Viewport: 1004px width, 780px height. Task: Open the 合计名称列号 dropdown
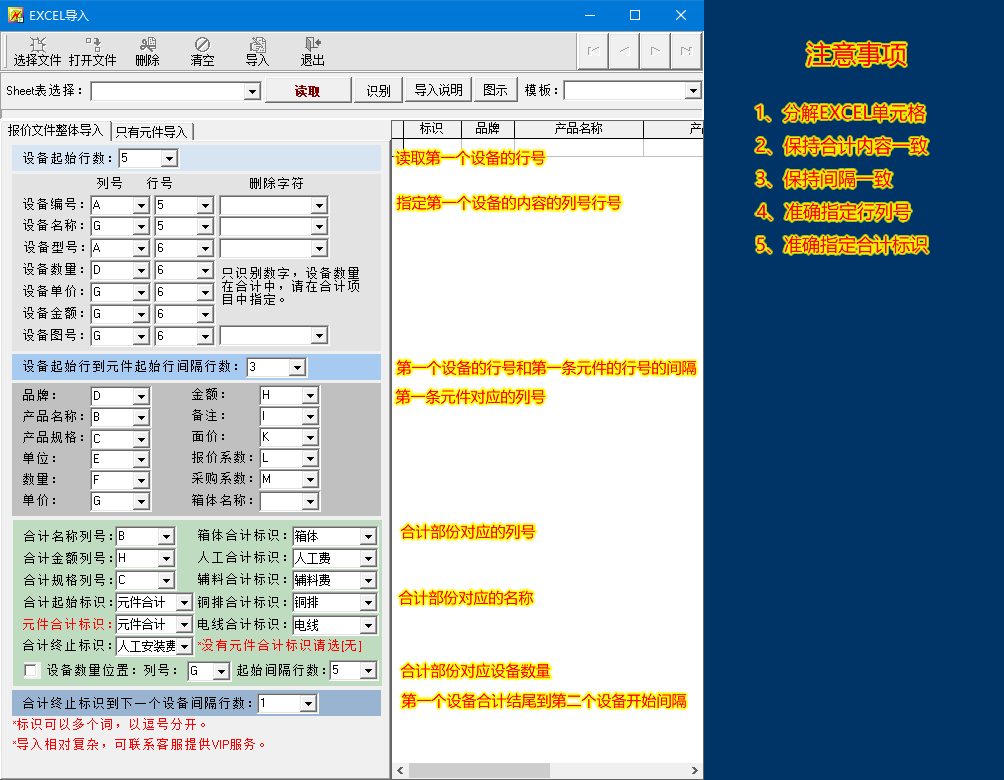click(166, 537)
